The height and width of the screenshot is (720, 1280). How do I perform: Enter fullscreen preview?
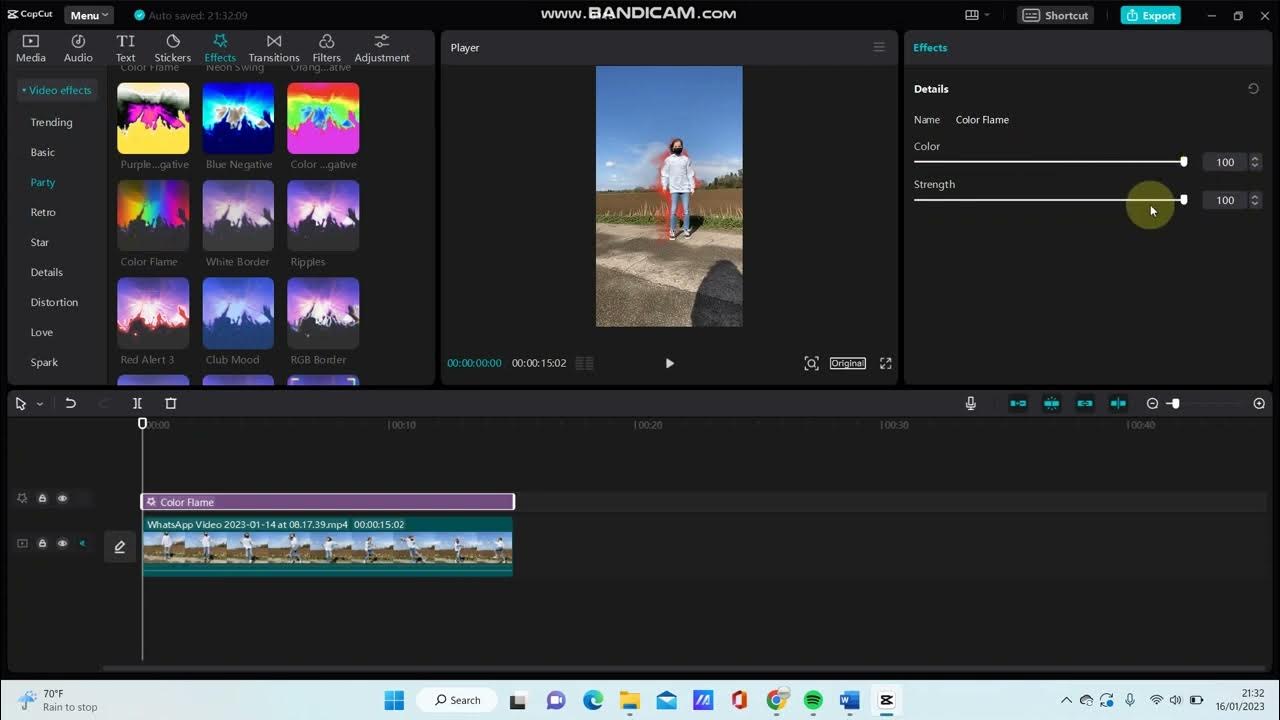click(885, 363)
